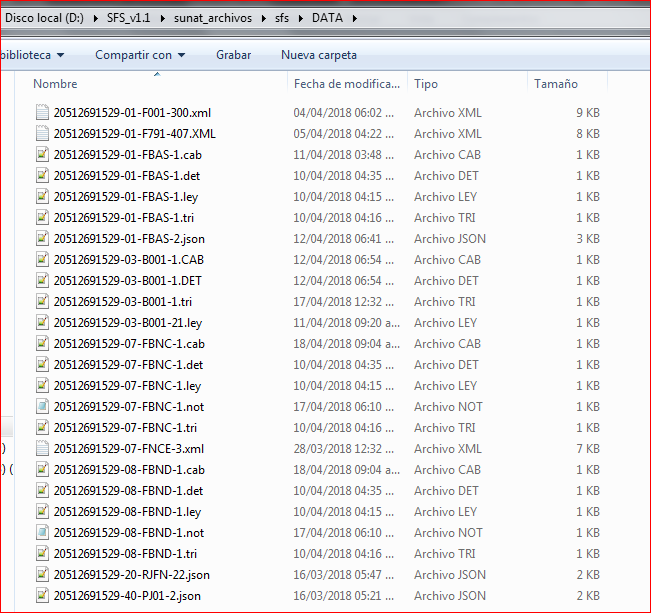This screenshot has height=613, width=651.
Task: Sort files by the Tamaño column header
Action: pyautogui.click(x=556, y=84)
